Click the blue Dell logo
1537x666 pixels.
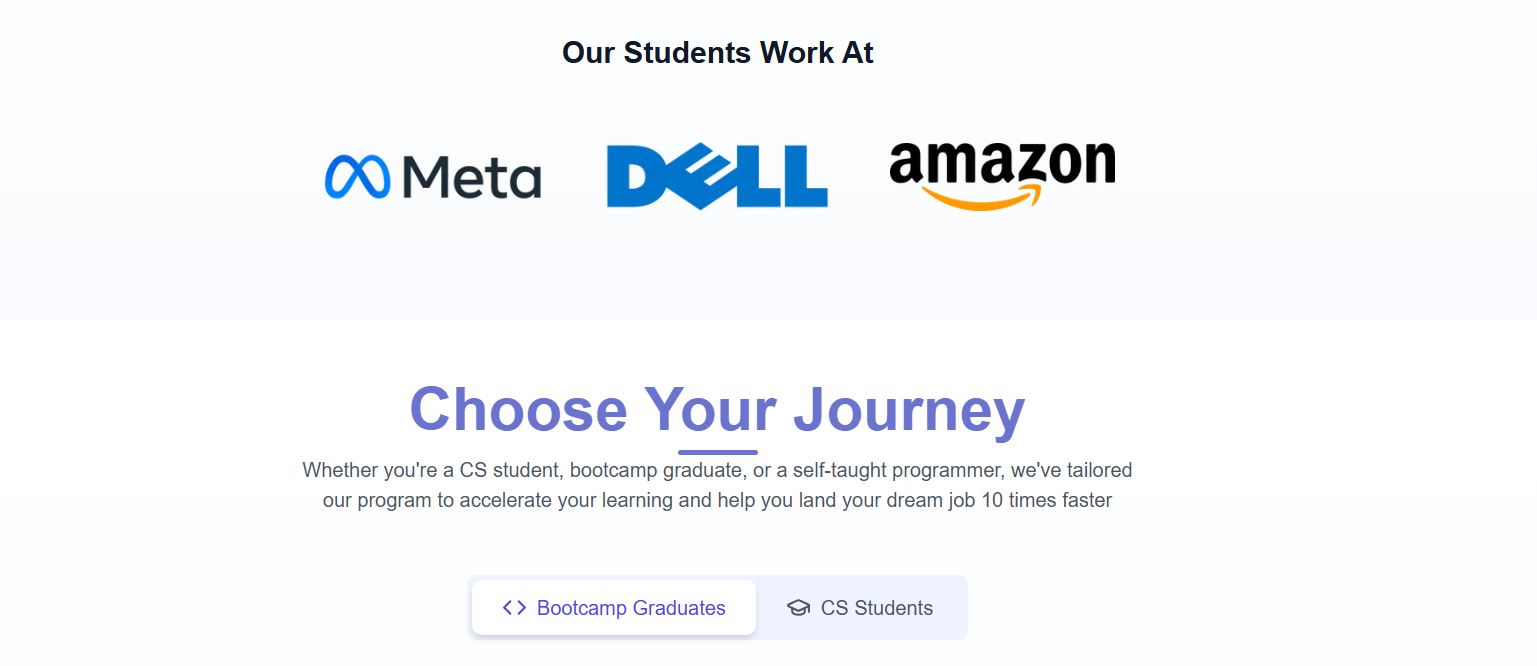(x=716, y=177)
